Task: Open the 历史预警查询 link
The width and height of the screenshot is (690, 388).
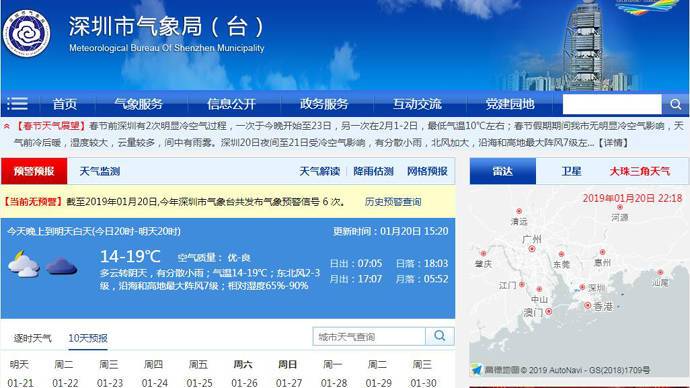Action: click(393, 202)
